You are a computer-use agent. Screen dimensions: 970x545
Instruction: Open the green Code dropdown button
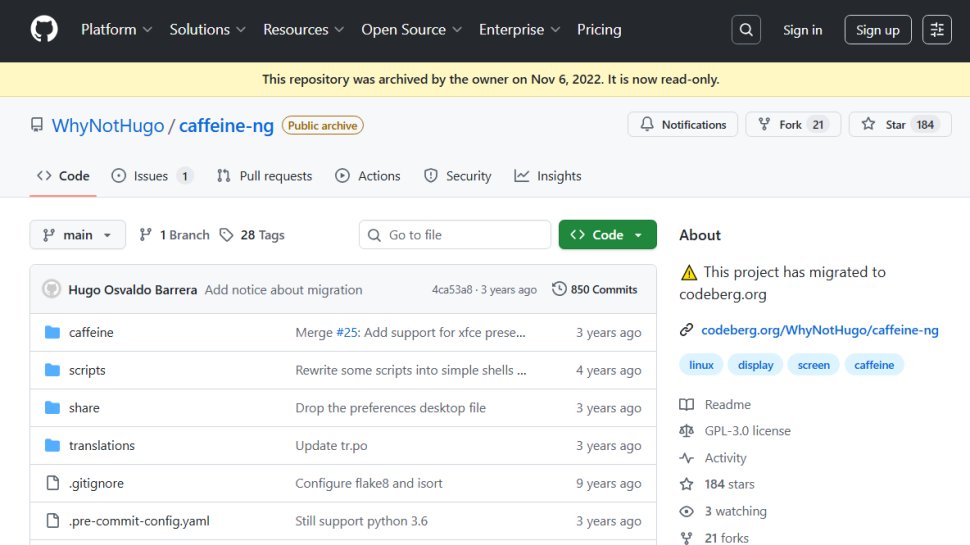click(607, 235)
